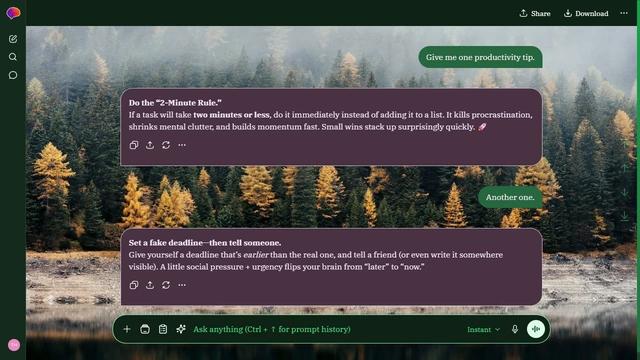
Task: Regenerate the fake deadline response
Action: click(x=166, y=285)
